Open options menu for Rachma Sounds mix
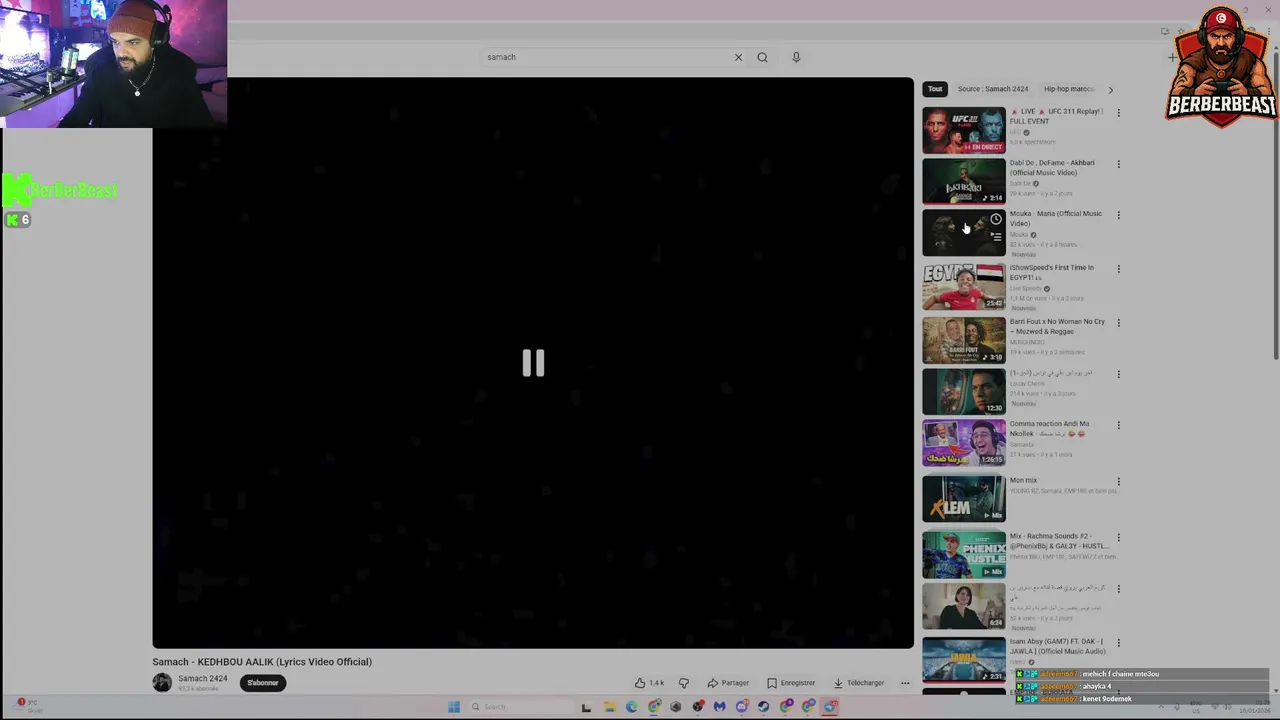The image size is (1280, 720). (1118, 538)
